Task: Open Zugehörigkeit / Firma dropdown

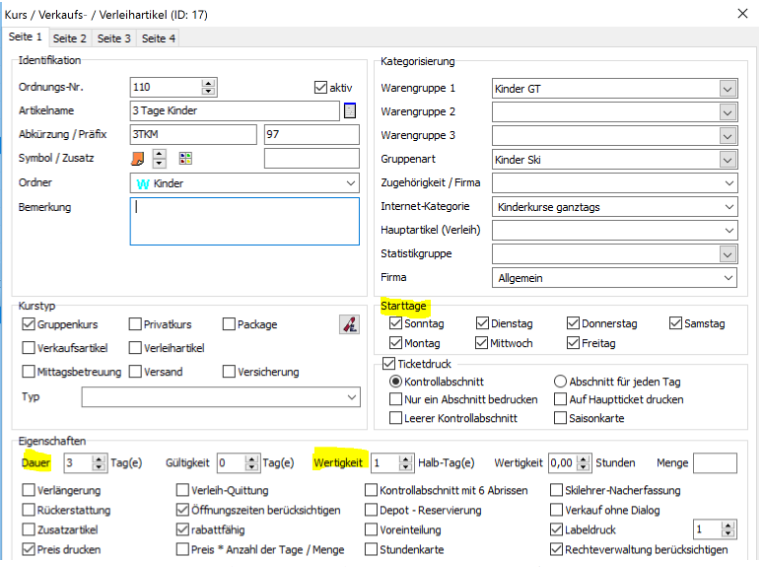Action: 729,183
